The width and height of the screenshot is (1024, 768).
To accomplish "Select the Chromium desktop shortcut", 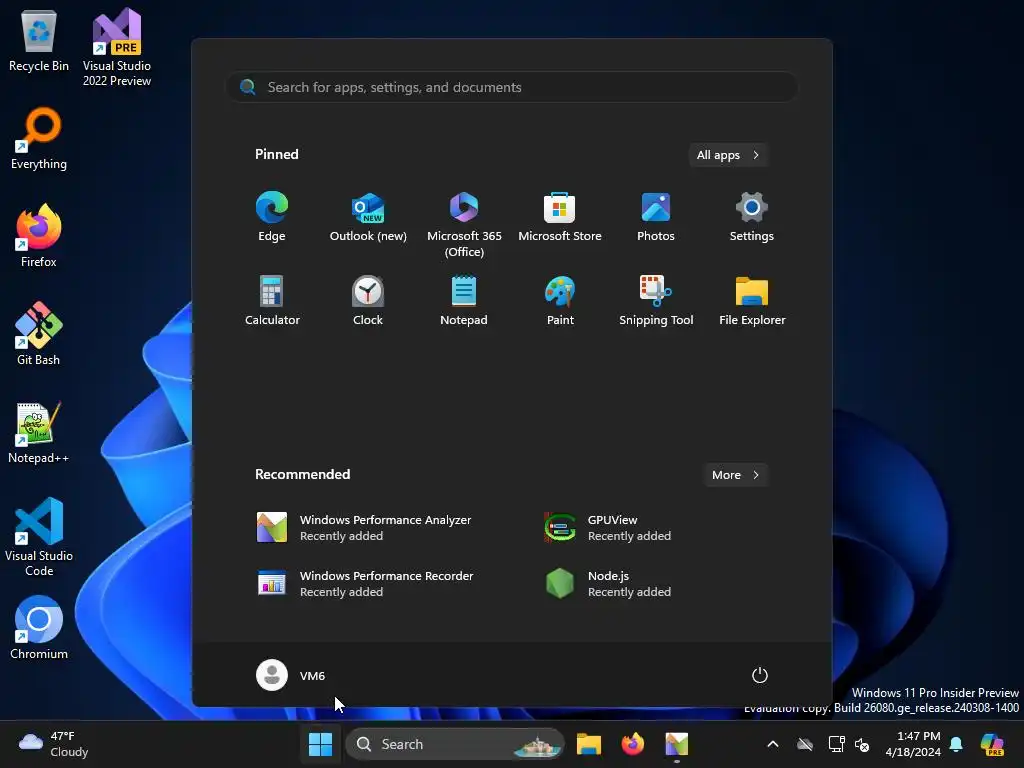I will (x=39, y=628).
